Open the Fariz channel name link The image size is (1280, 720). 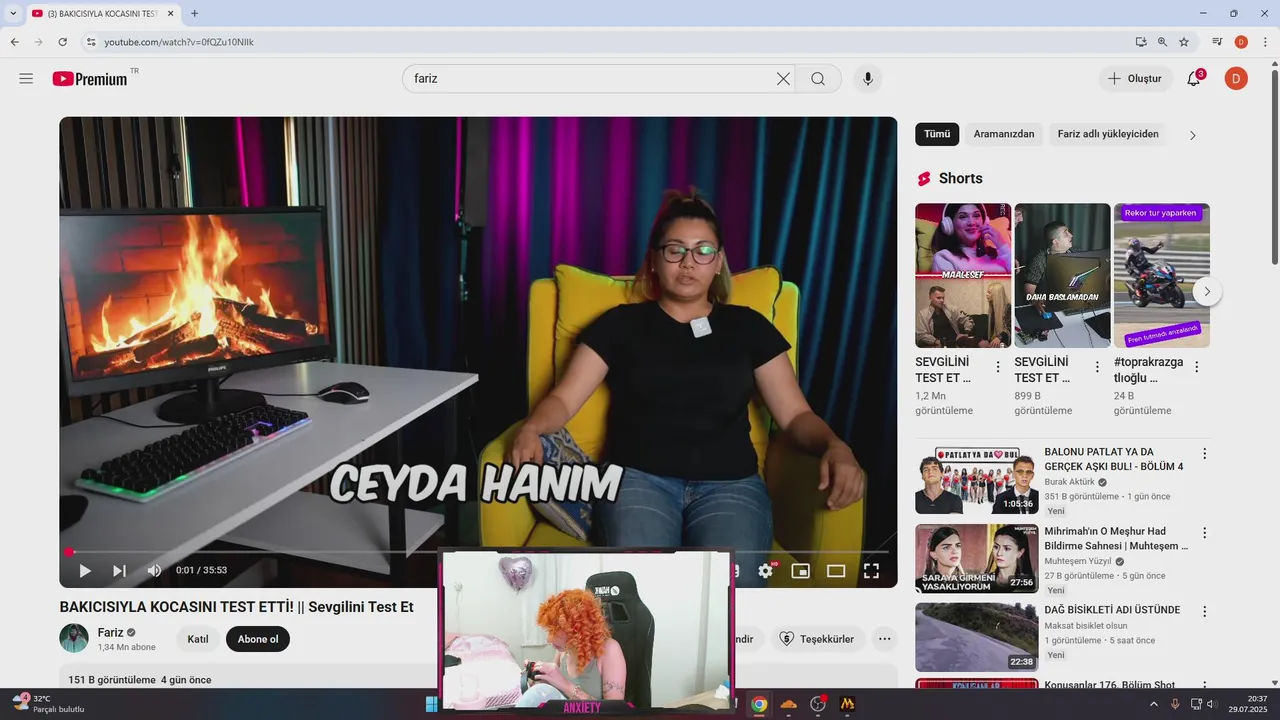pos(110,632)
